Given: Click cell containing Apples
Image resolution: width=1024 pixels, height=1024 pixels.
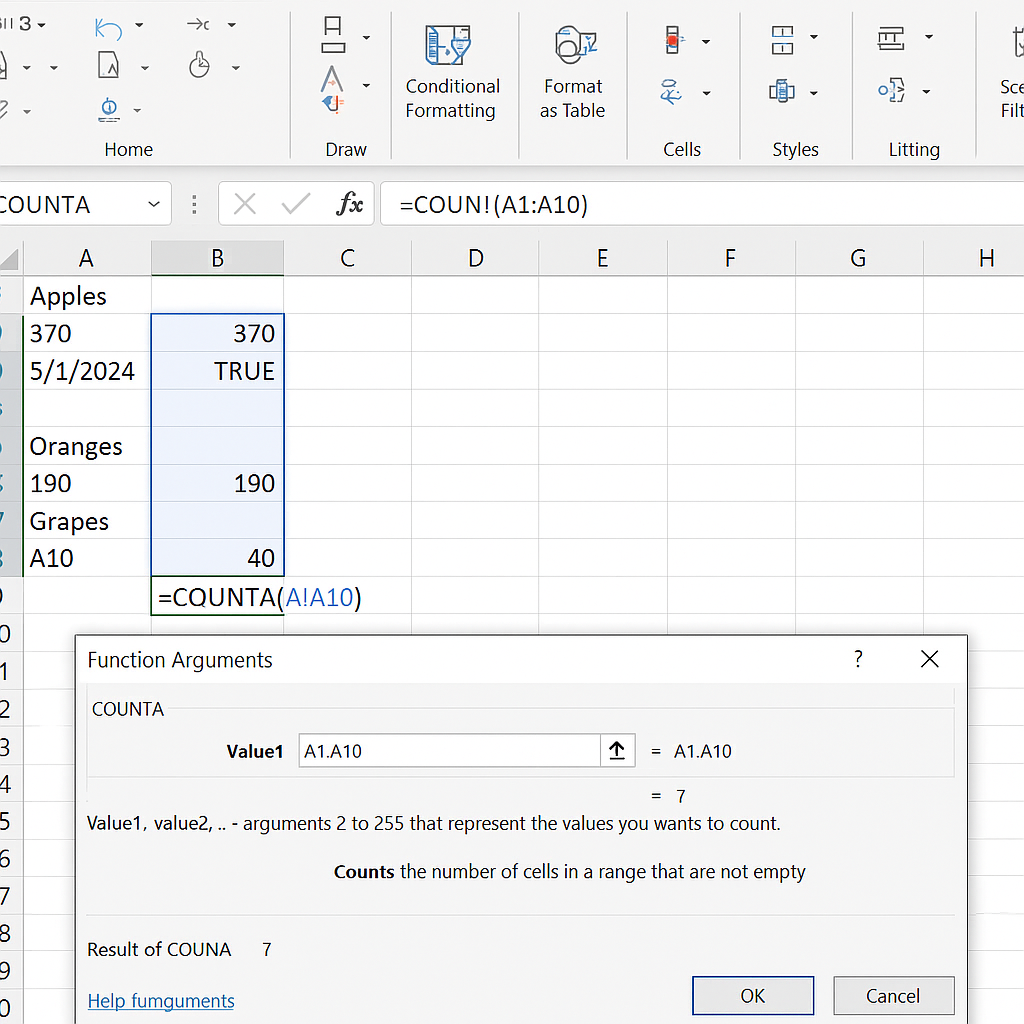Looking at the screenshot, I should (x=87, y=296).
